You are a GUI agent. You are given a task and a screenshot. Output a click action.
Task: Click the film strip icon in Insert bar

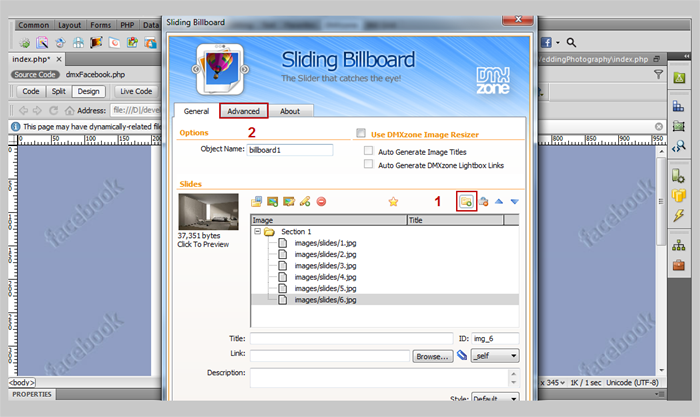(x=96, y=43)
